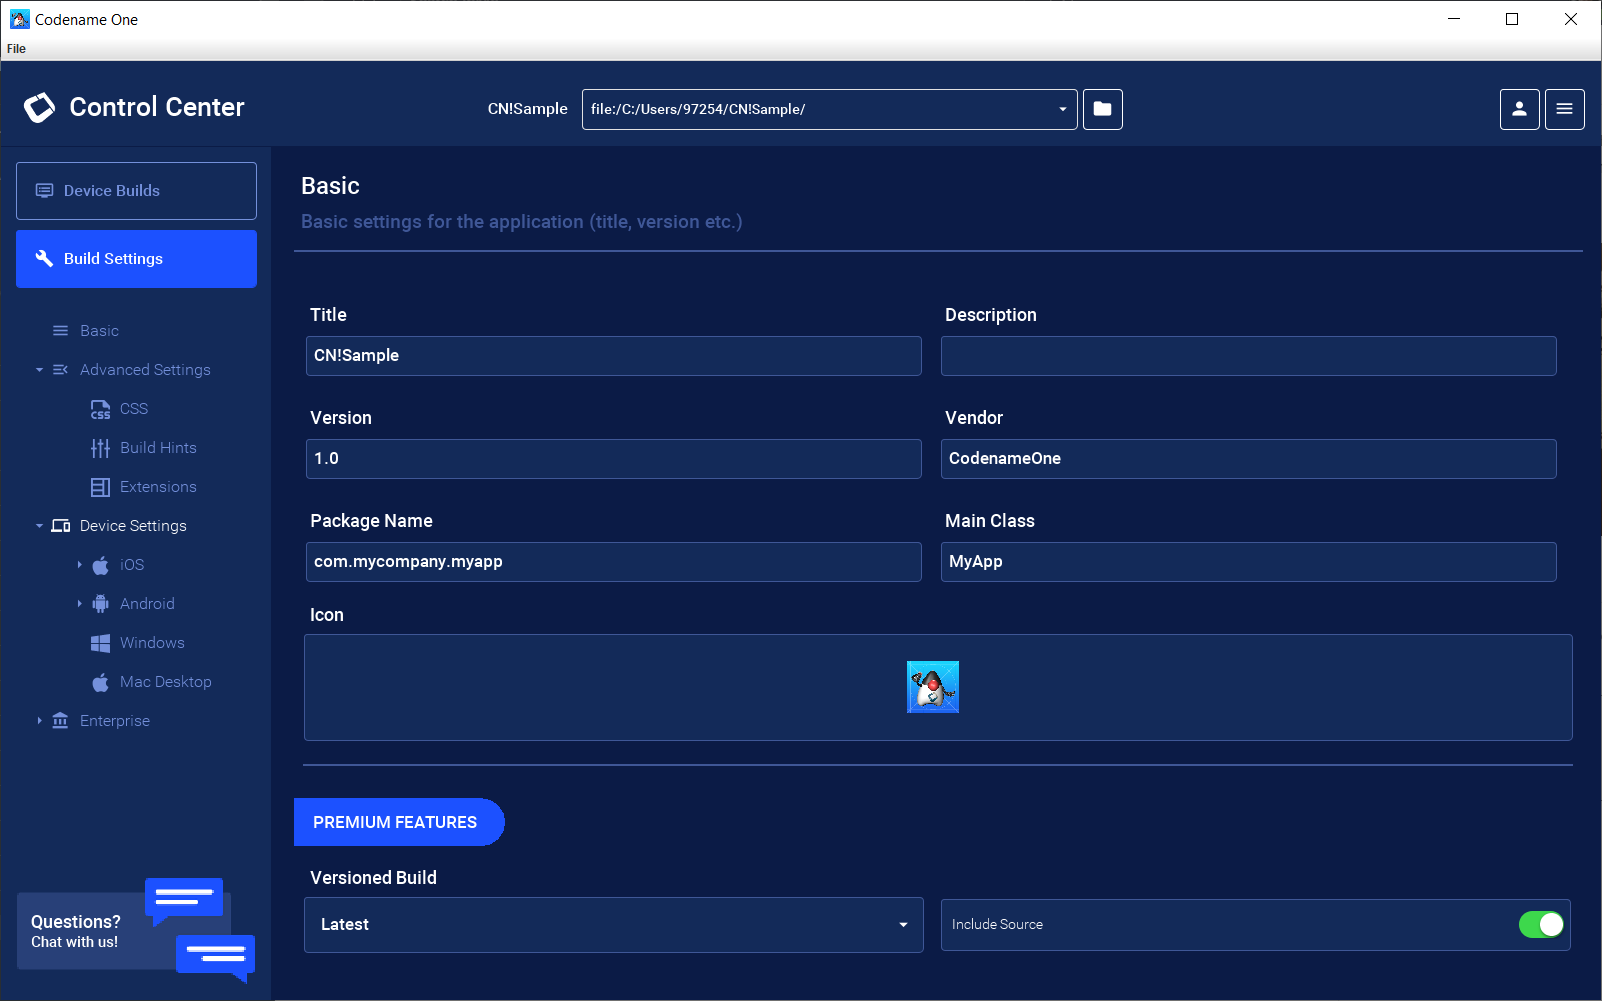1602x1001 pixels.
Task: Open Windows settings via Windows logo icon
Action: point(101,643)
